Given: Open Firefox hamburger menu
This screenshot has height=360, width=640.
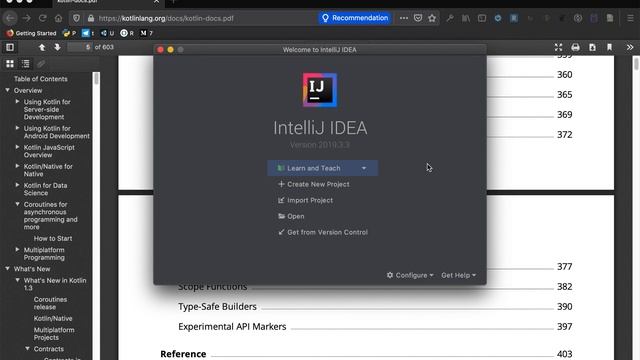Looking at the screenshot, I should (x=630, y=18).
